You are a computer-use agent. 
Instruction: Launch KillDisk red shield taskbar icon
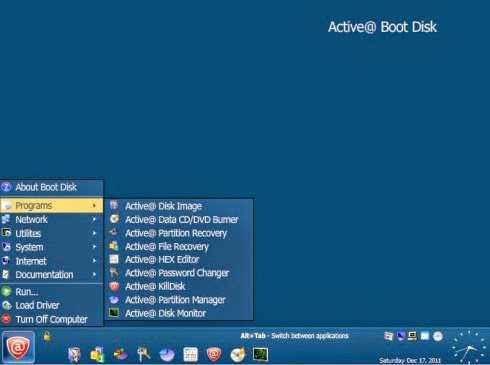[214, 354]
